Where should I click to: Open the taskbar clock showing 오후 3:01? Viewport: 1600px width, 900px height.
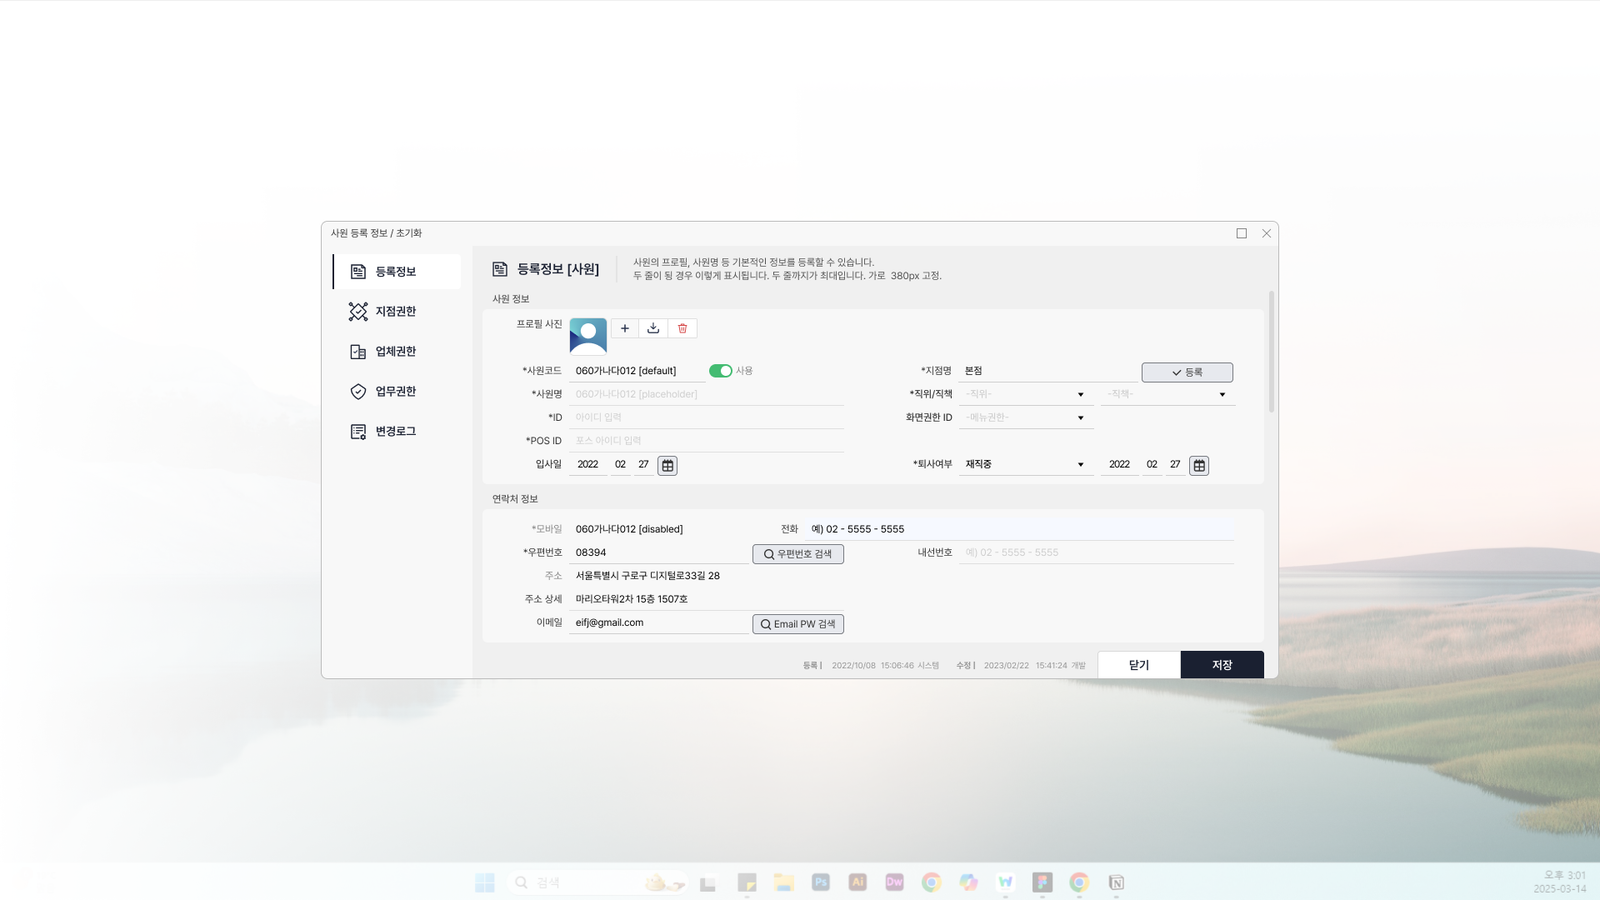pos(1560,882)
